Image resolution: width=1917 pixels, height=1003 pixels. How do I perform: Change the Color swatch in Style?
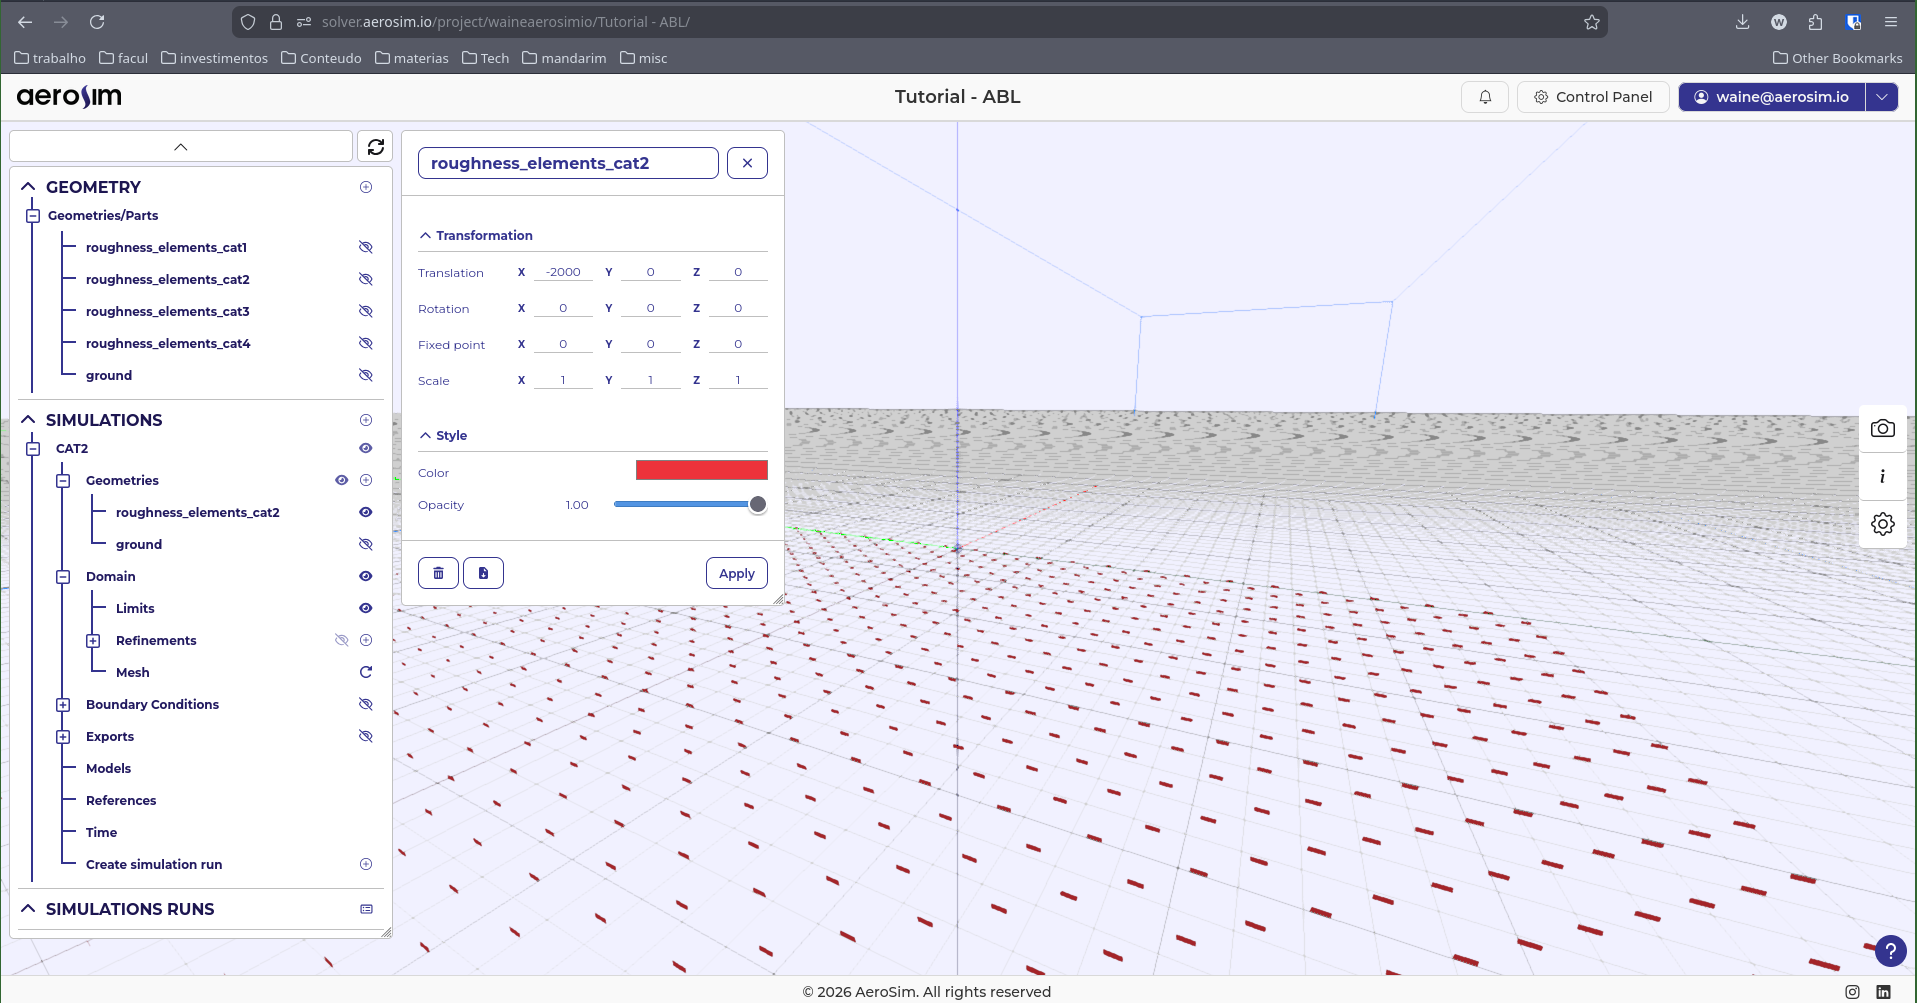701,470
